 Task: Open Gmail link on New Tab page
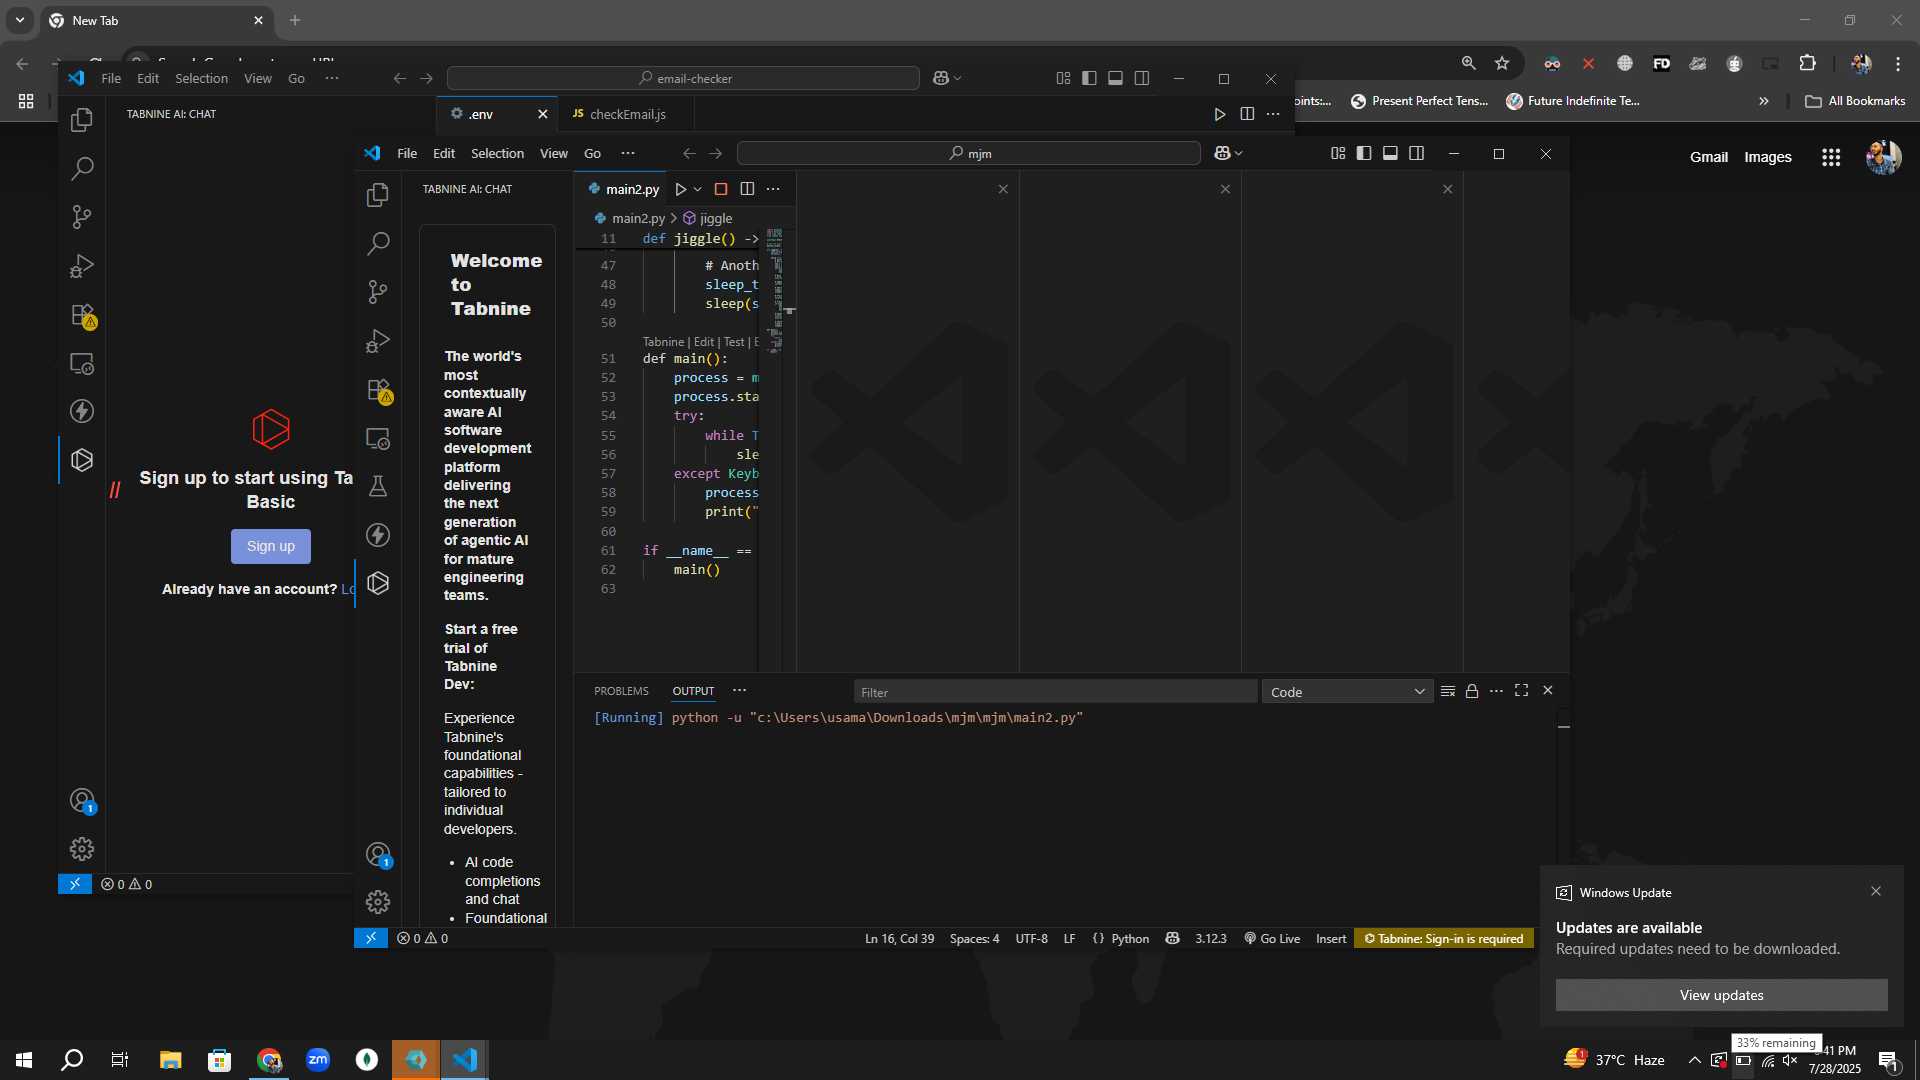[x=1709, y=157]
